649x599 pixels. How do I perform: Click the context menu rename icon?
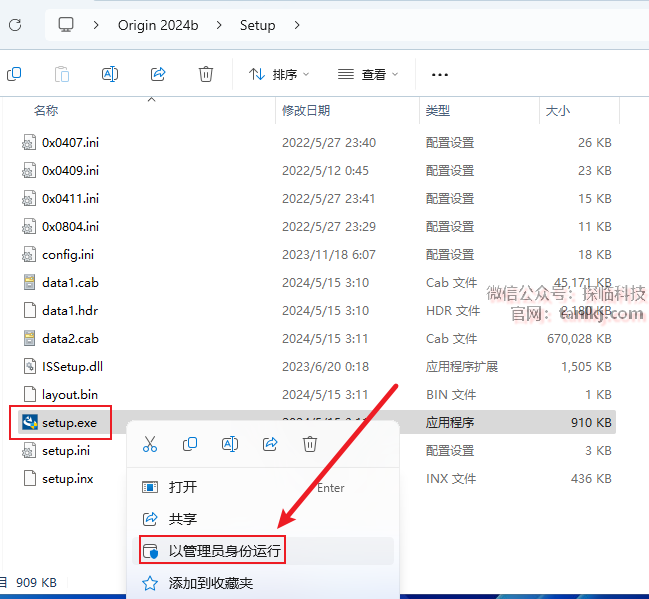click(x=230, y=444)
